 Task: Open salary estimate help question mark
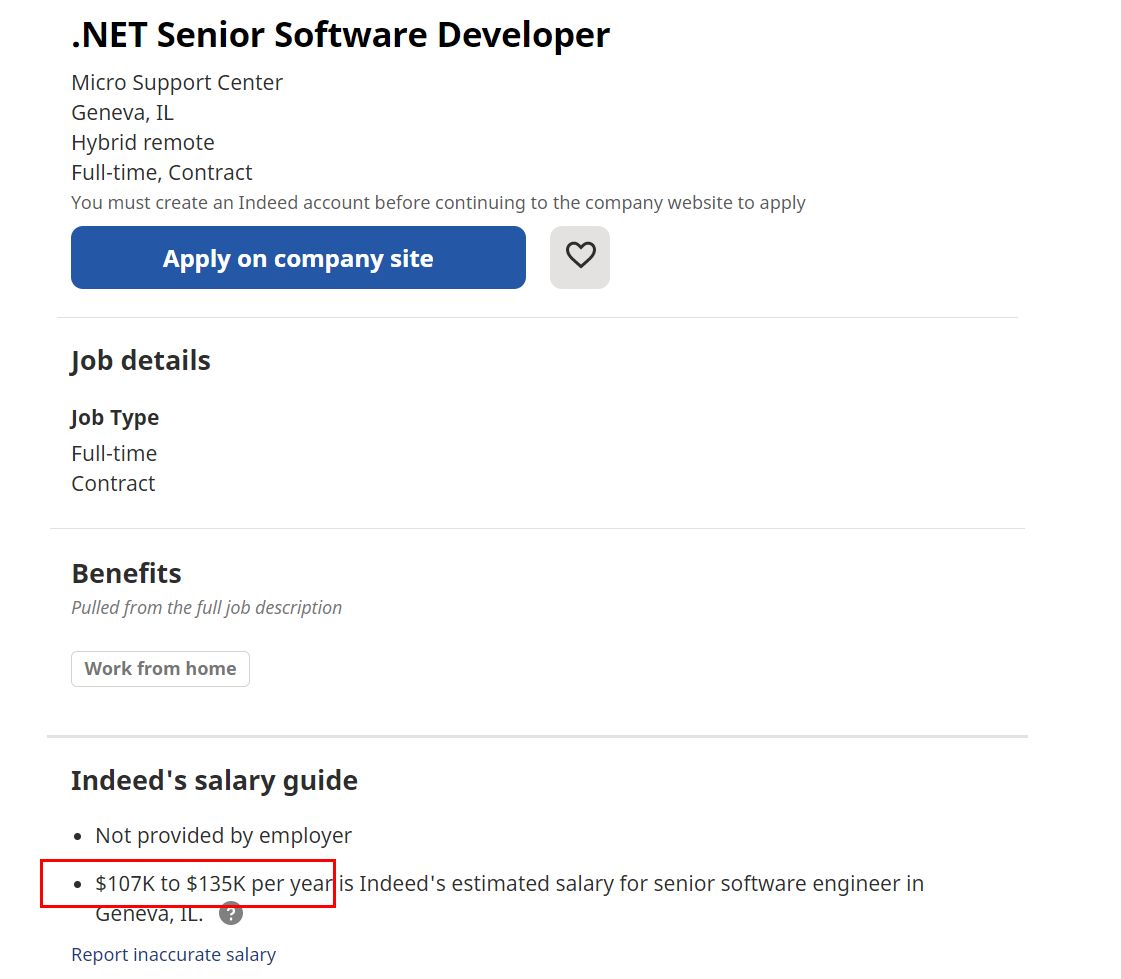click(x=231, y=913)
